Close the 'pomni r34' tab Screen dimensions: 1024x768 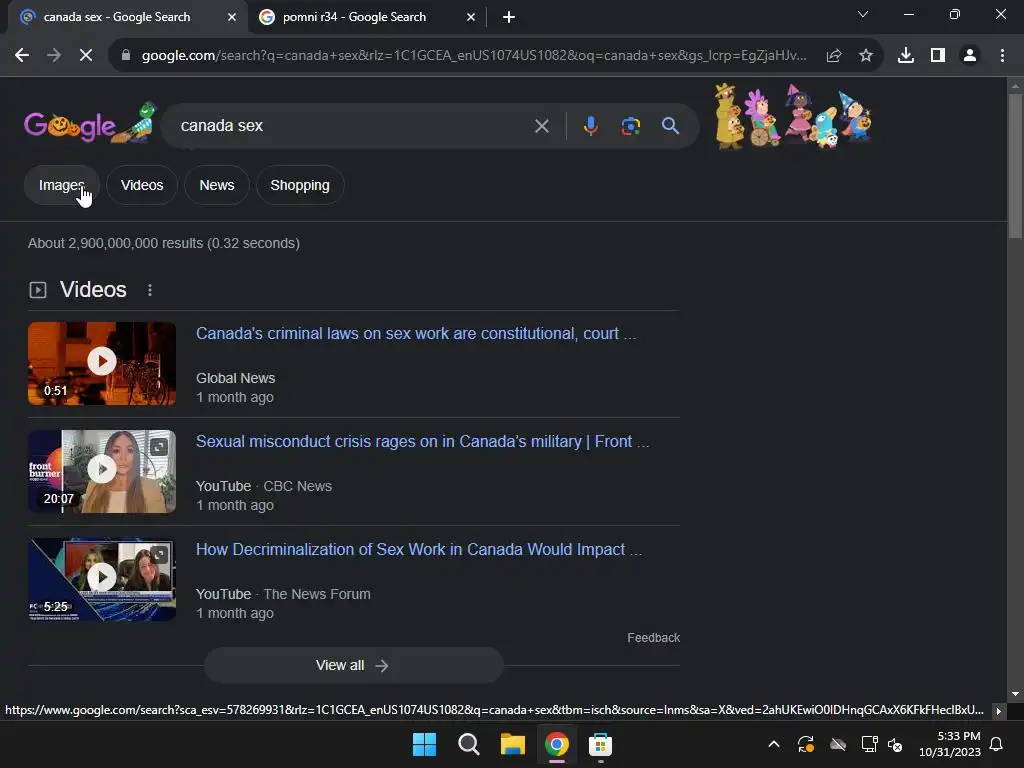471,17
